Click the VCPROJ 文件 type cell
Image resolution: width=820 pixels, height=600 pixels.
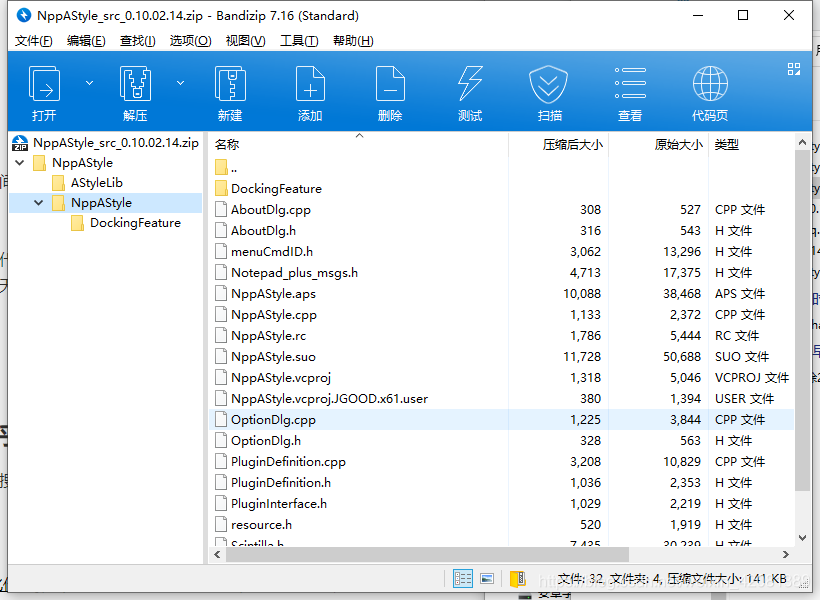[x=751, y=378]
